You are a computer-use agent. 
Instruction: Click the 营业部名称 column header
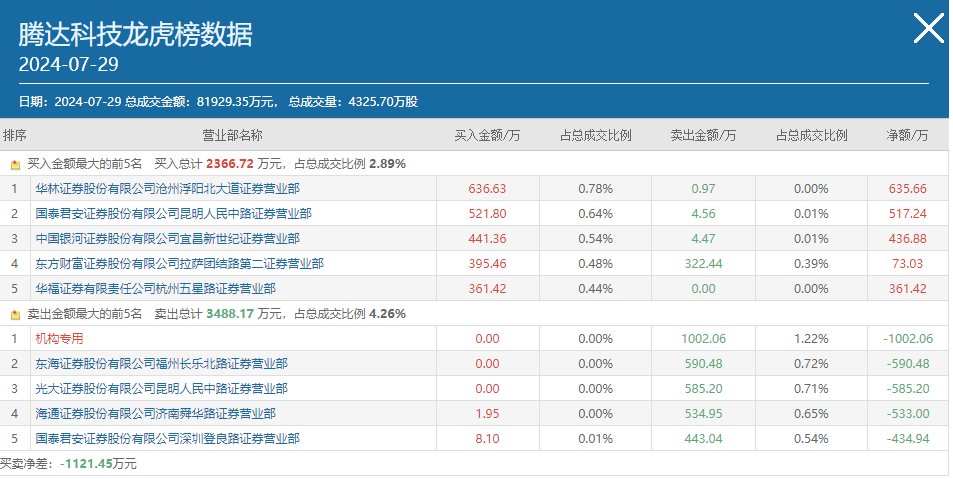pyautogui.click(x=233, y=135)
